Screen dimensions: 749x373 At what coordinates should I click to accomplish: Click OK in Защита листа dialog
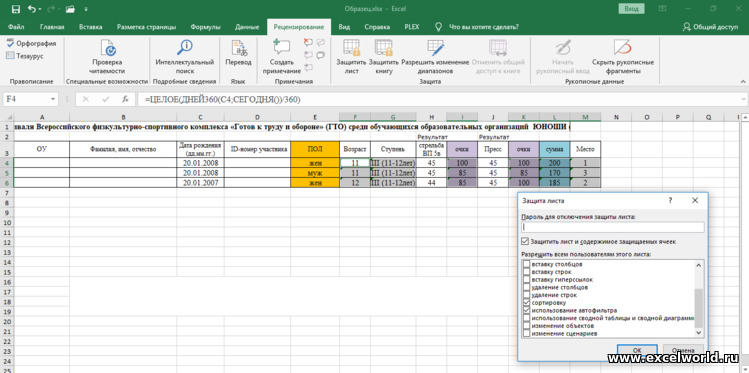637,350
